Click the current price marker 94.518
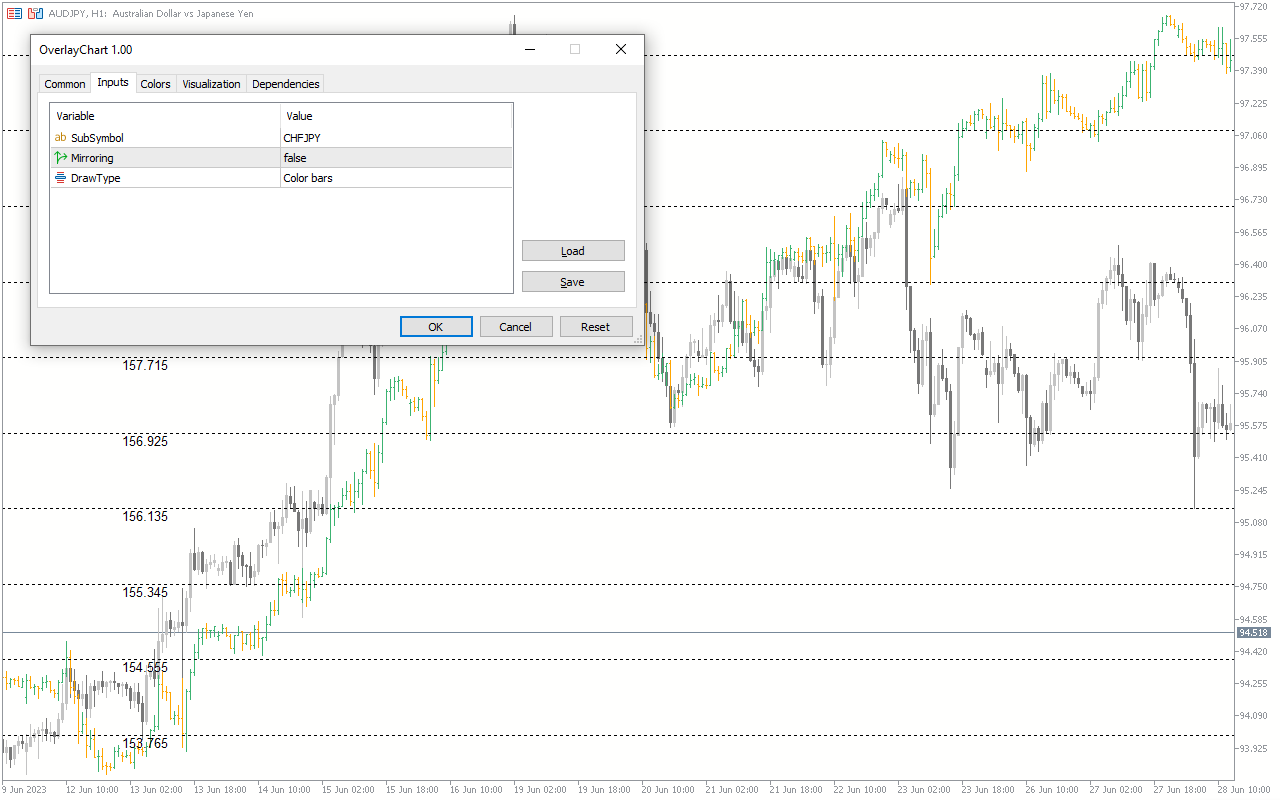Screen dimensions: 1280x800 pyautogui.click(x=1253, y=633)
